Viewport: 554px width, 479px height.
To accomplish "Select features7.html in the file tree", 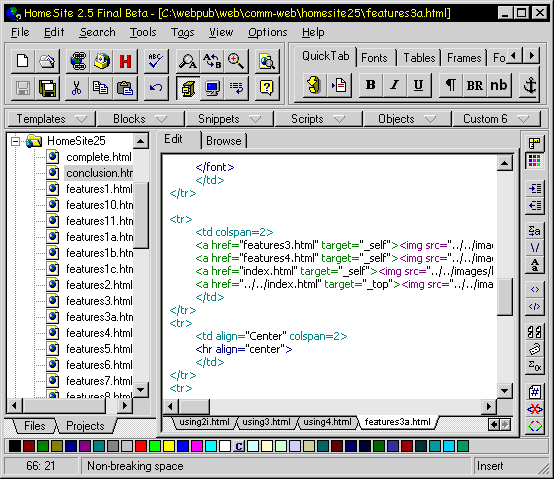I will 99,381.
